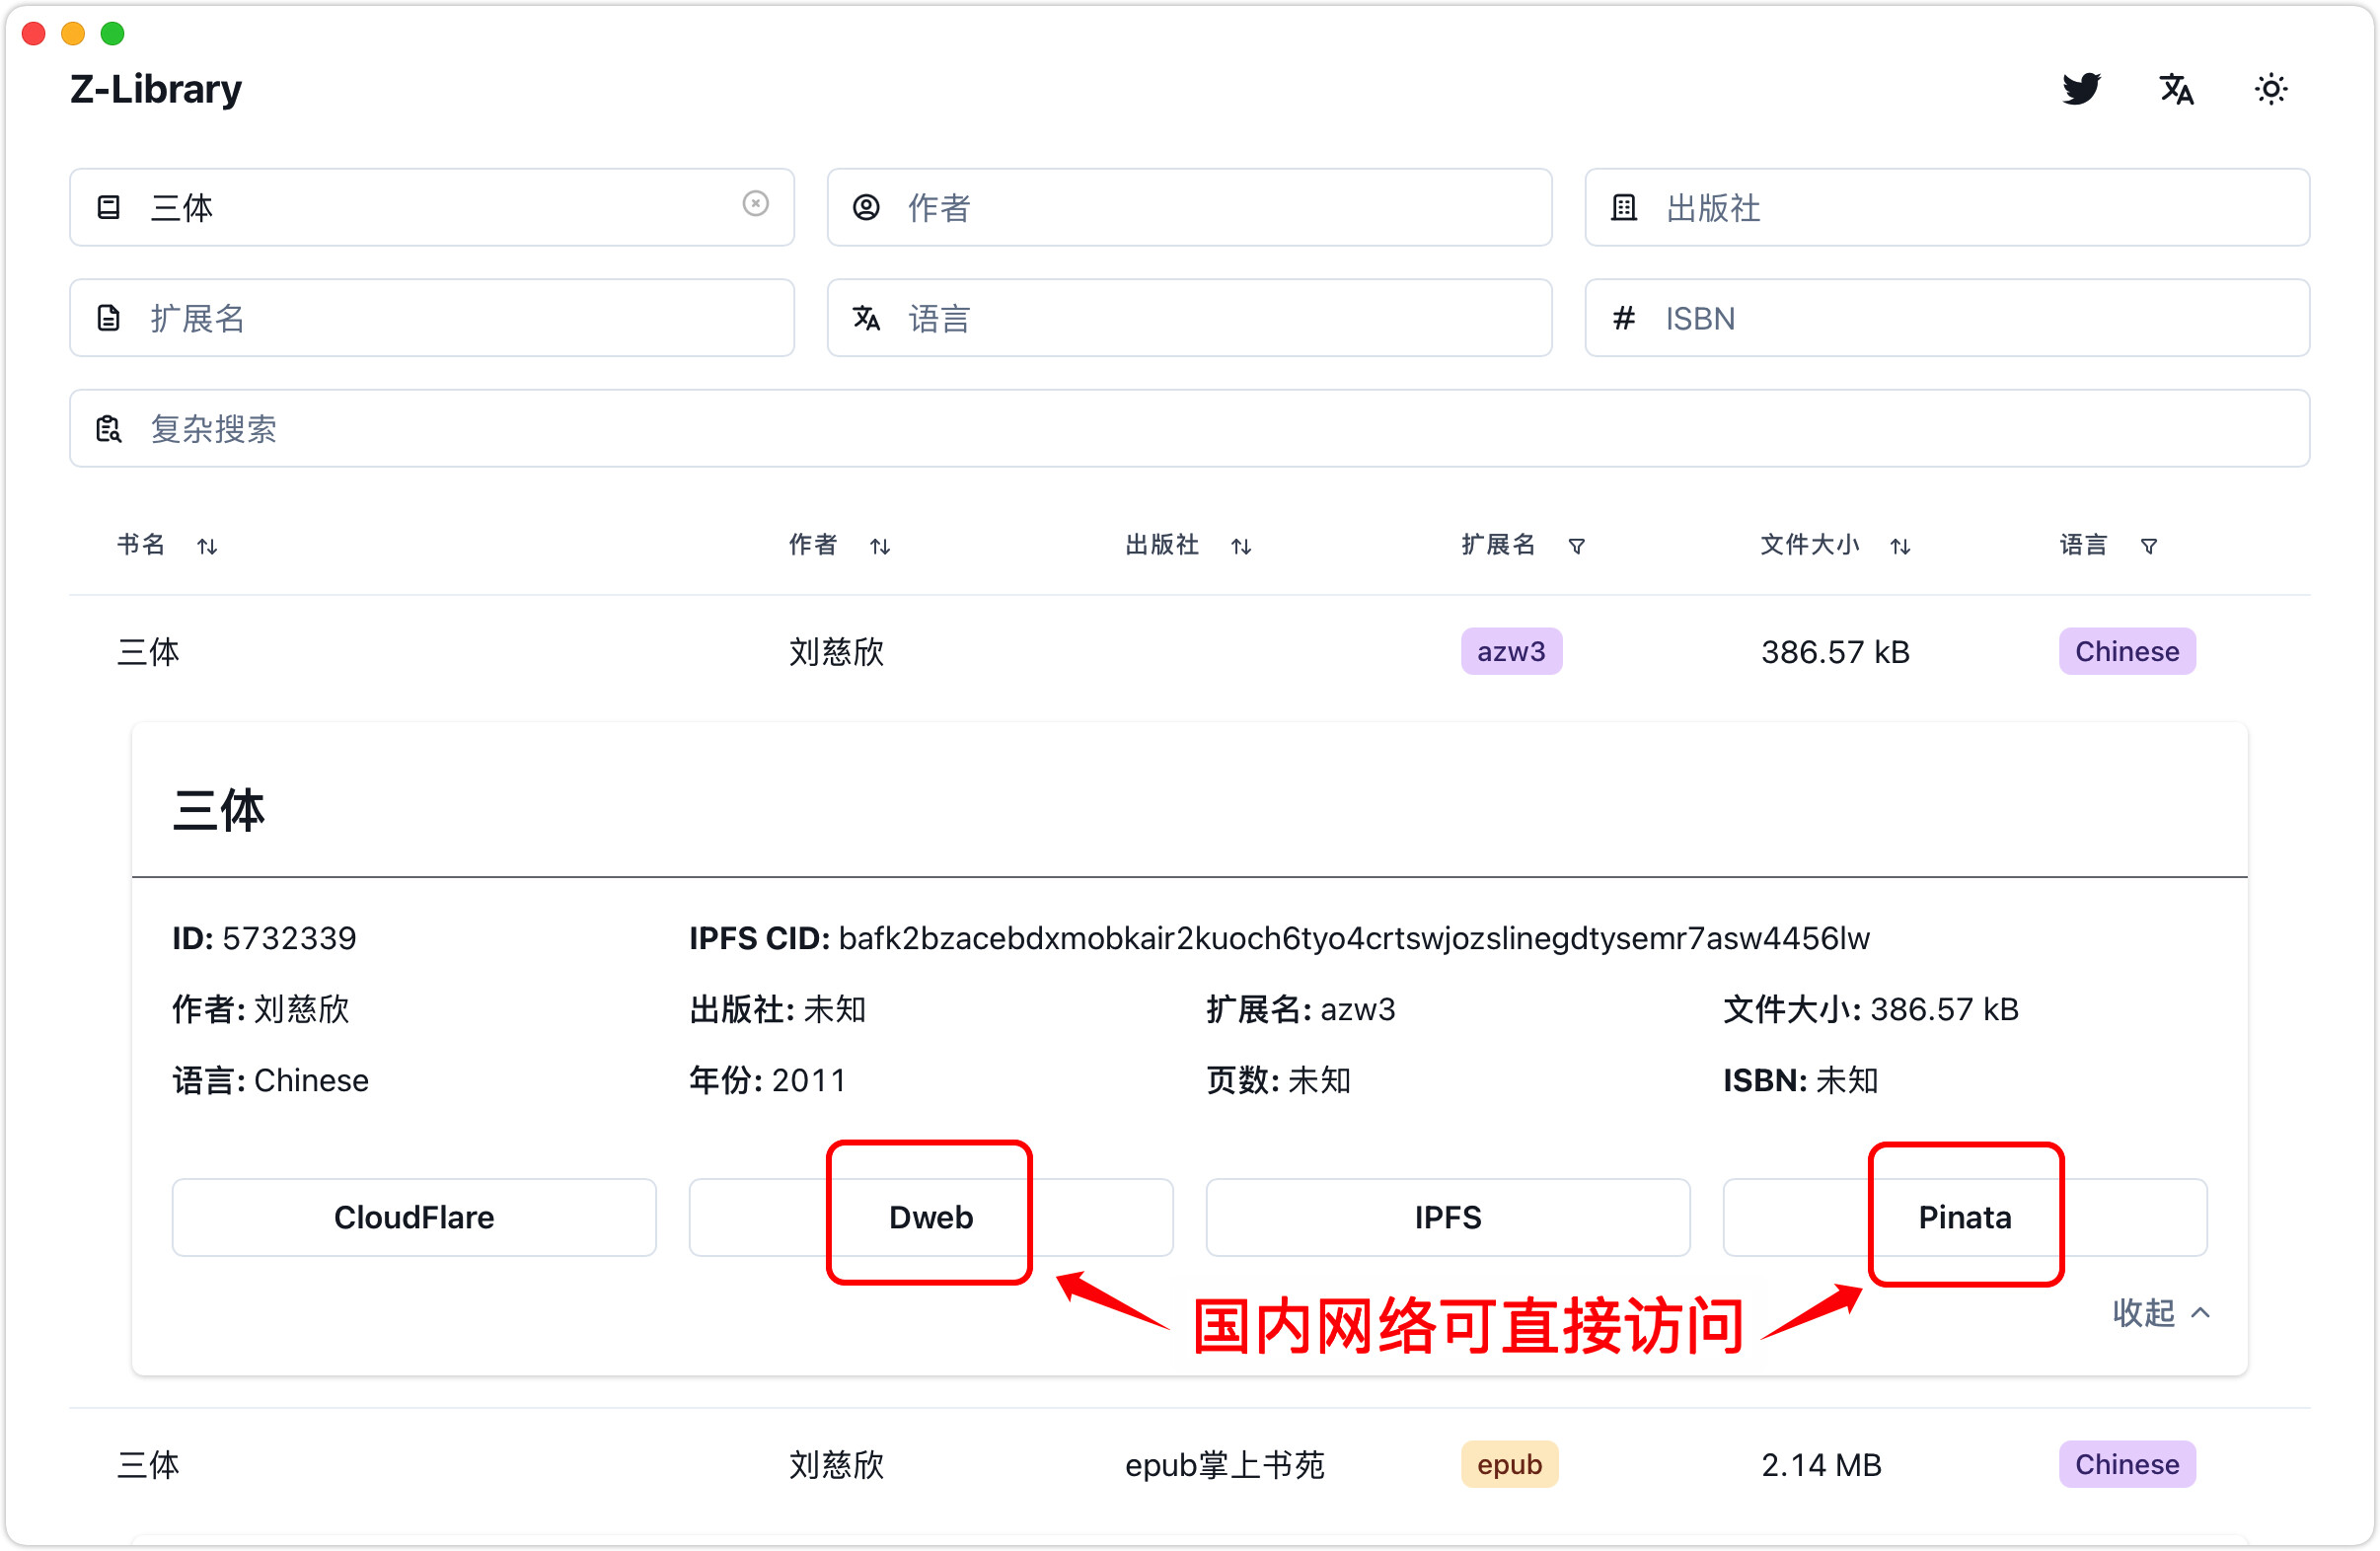Click ISBN: 未知 detail text
The image size is (2380, 1551).
pyautogui.click(x=1800, y=1080)
